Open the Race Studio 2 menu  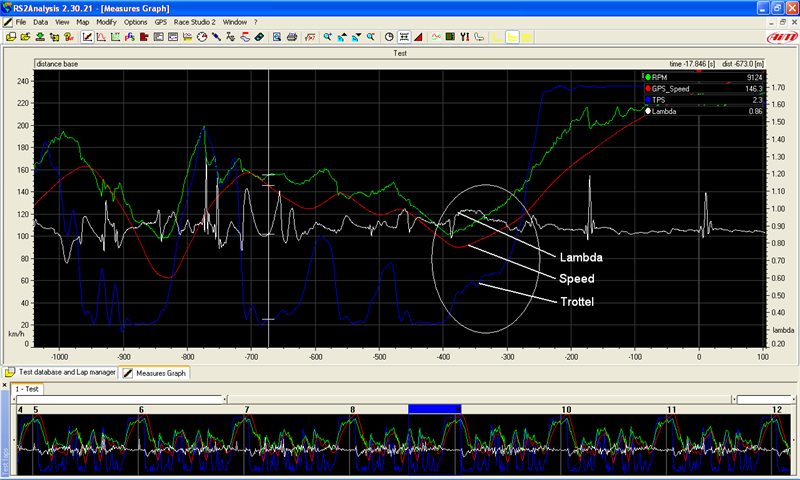pos(194,22)
